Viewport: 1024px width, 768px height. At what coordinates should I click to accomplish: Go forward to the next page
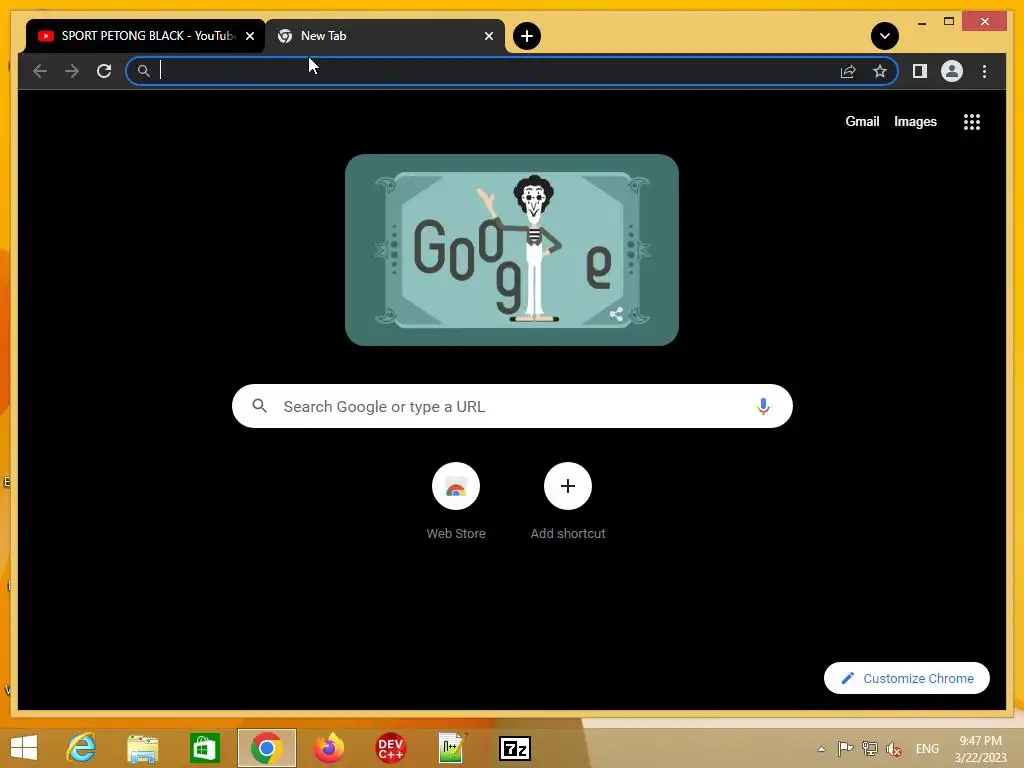click(72, 71)
